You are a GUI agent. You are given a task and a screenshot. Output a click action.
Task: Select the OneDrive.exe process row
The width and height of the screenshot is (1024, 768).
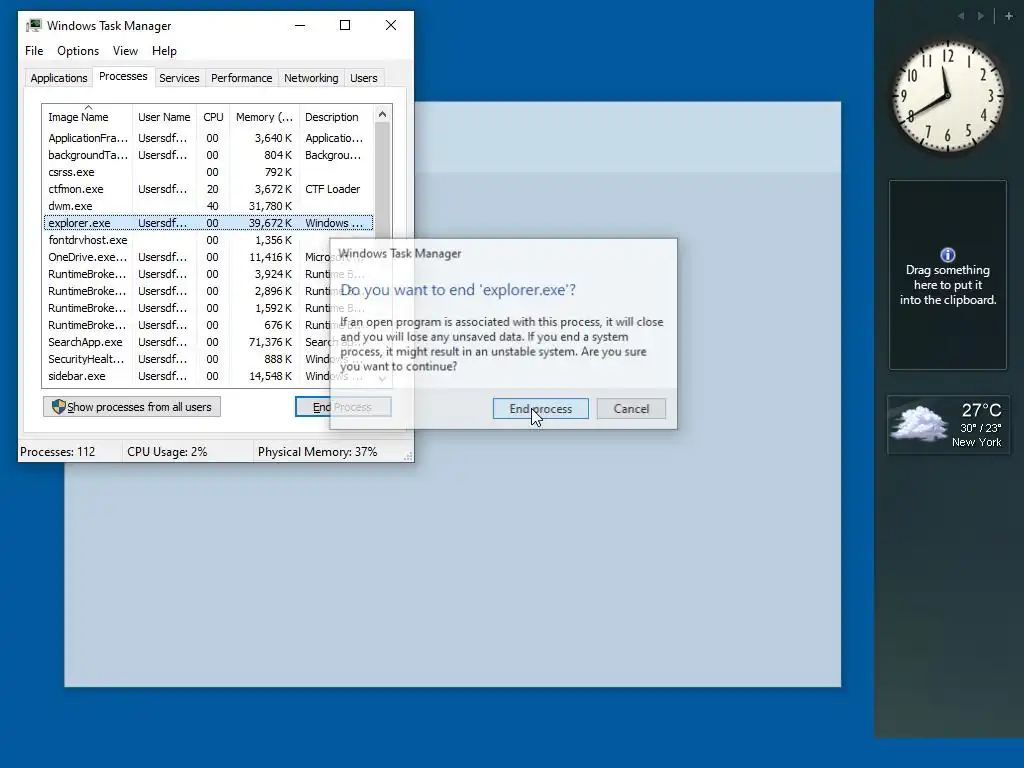(208, 257)
